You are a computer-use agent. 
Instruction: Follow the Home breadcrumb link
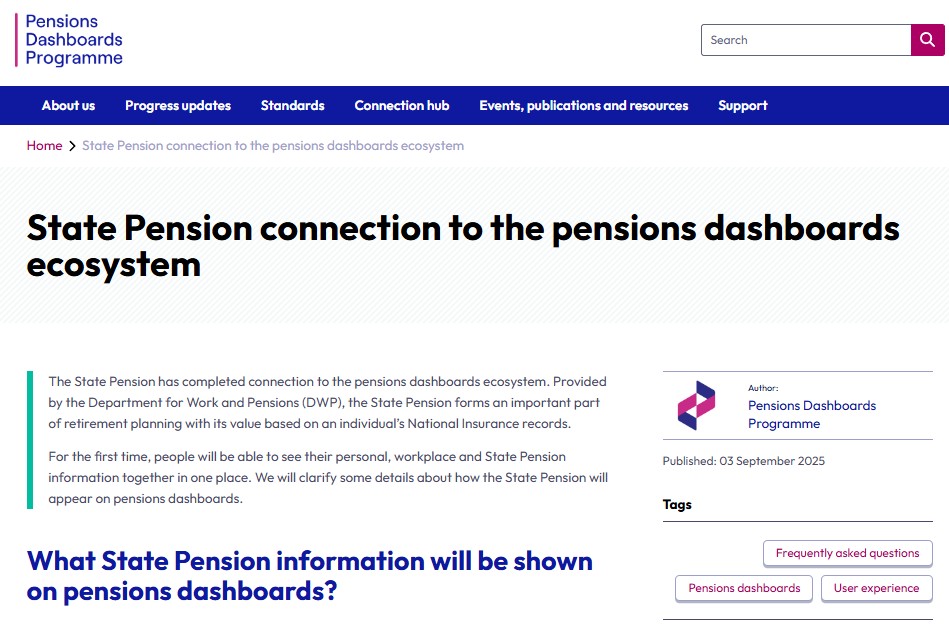[44, 146]
